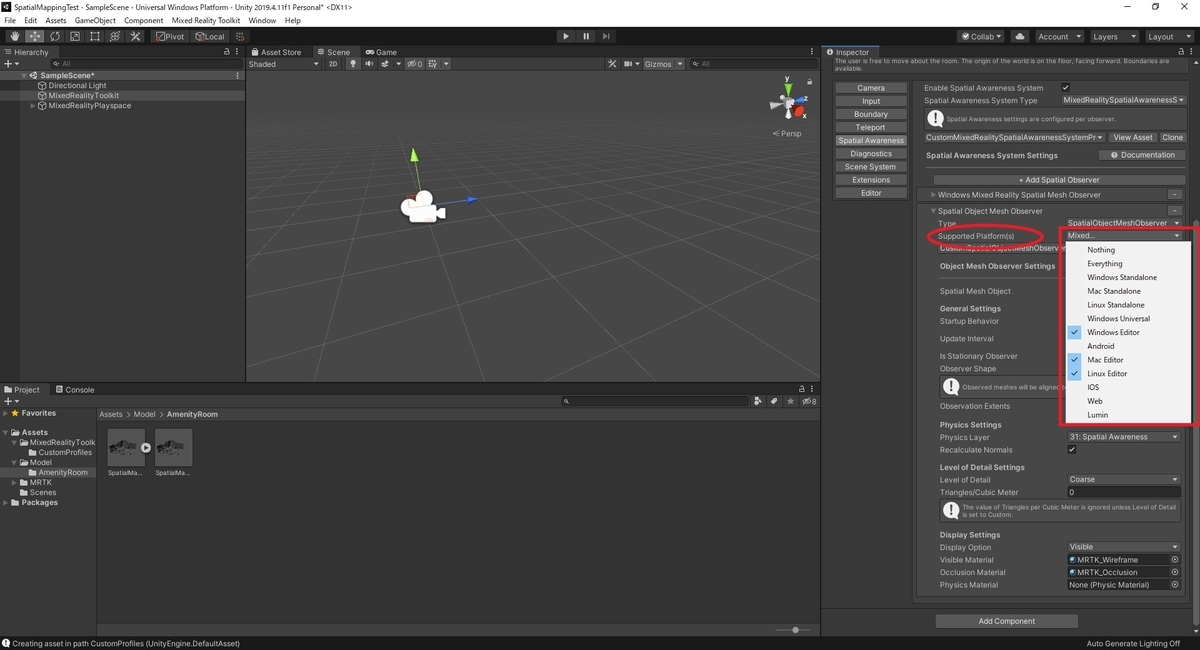Select the Scale tool
Viewport: 1200px width, 650px height.
point(74,36)
